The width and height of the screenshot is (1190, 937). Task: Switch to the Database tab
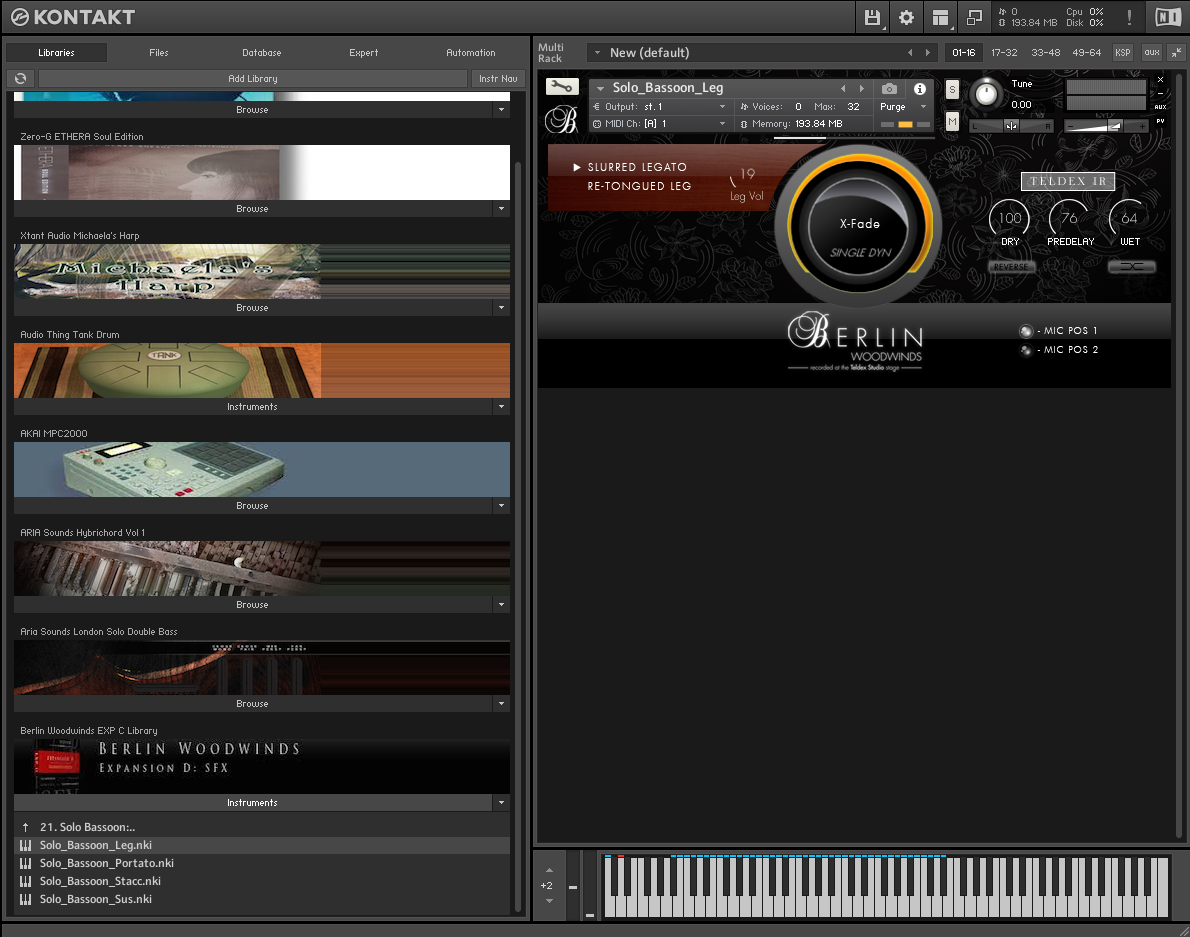(261, 52)
